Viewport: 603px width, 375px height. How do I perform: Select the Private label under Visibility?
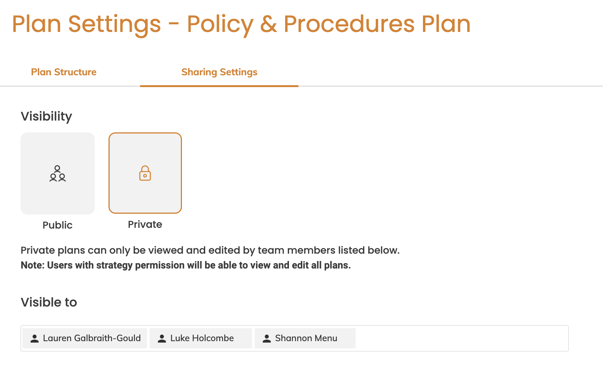pos(145,224)
